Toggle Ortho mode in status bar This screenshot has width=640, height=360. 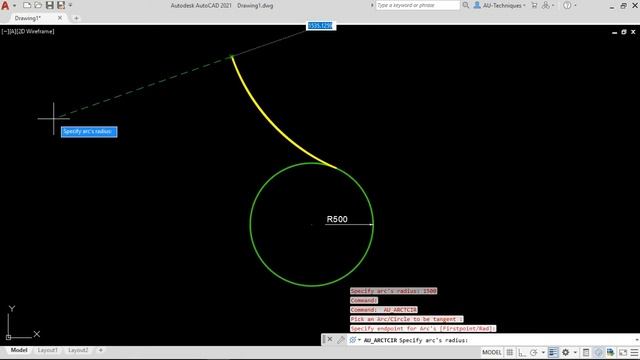[x=522, y=352]
